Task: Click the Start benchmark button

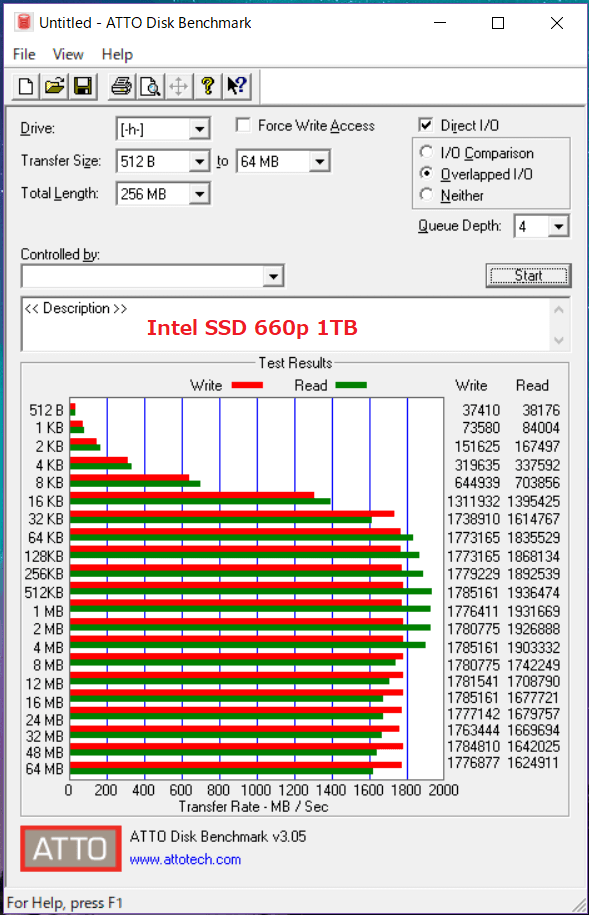Action: click(528, 275)
